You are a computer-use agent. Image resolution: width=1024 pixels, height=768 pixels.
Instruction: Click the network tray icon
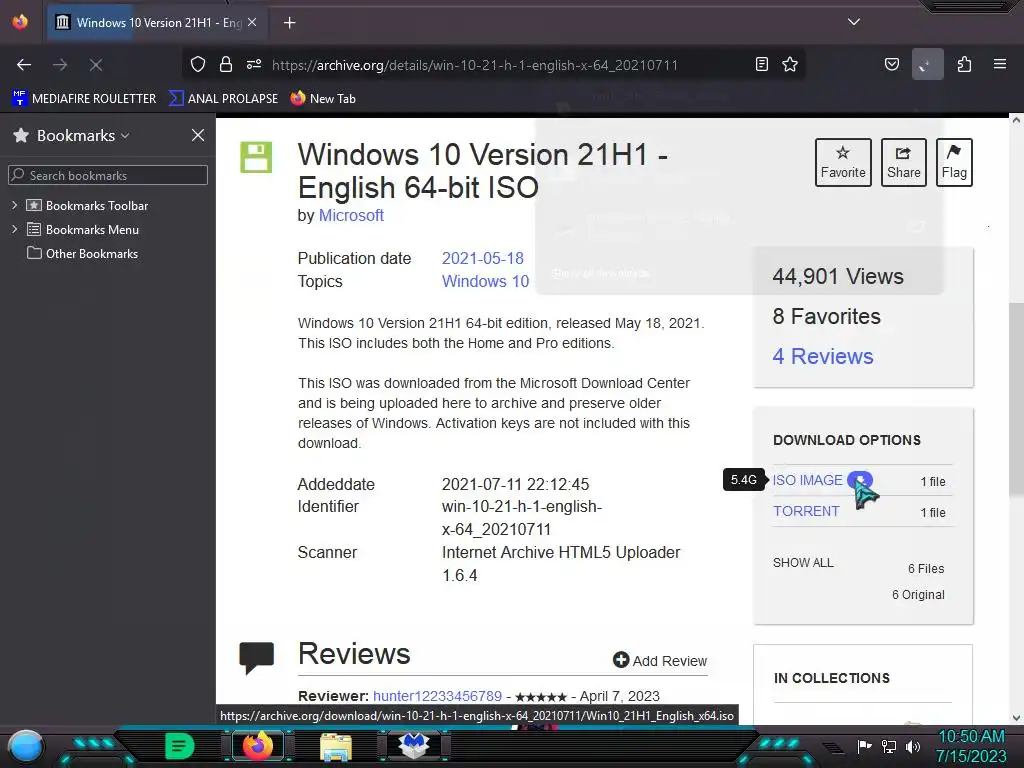click(x=889, y=746)
